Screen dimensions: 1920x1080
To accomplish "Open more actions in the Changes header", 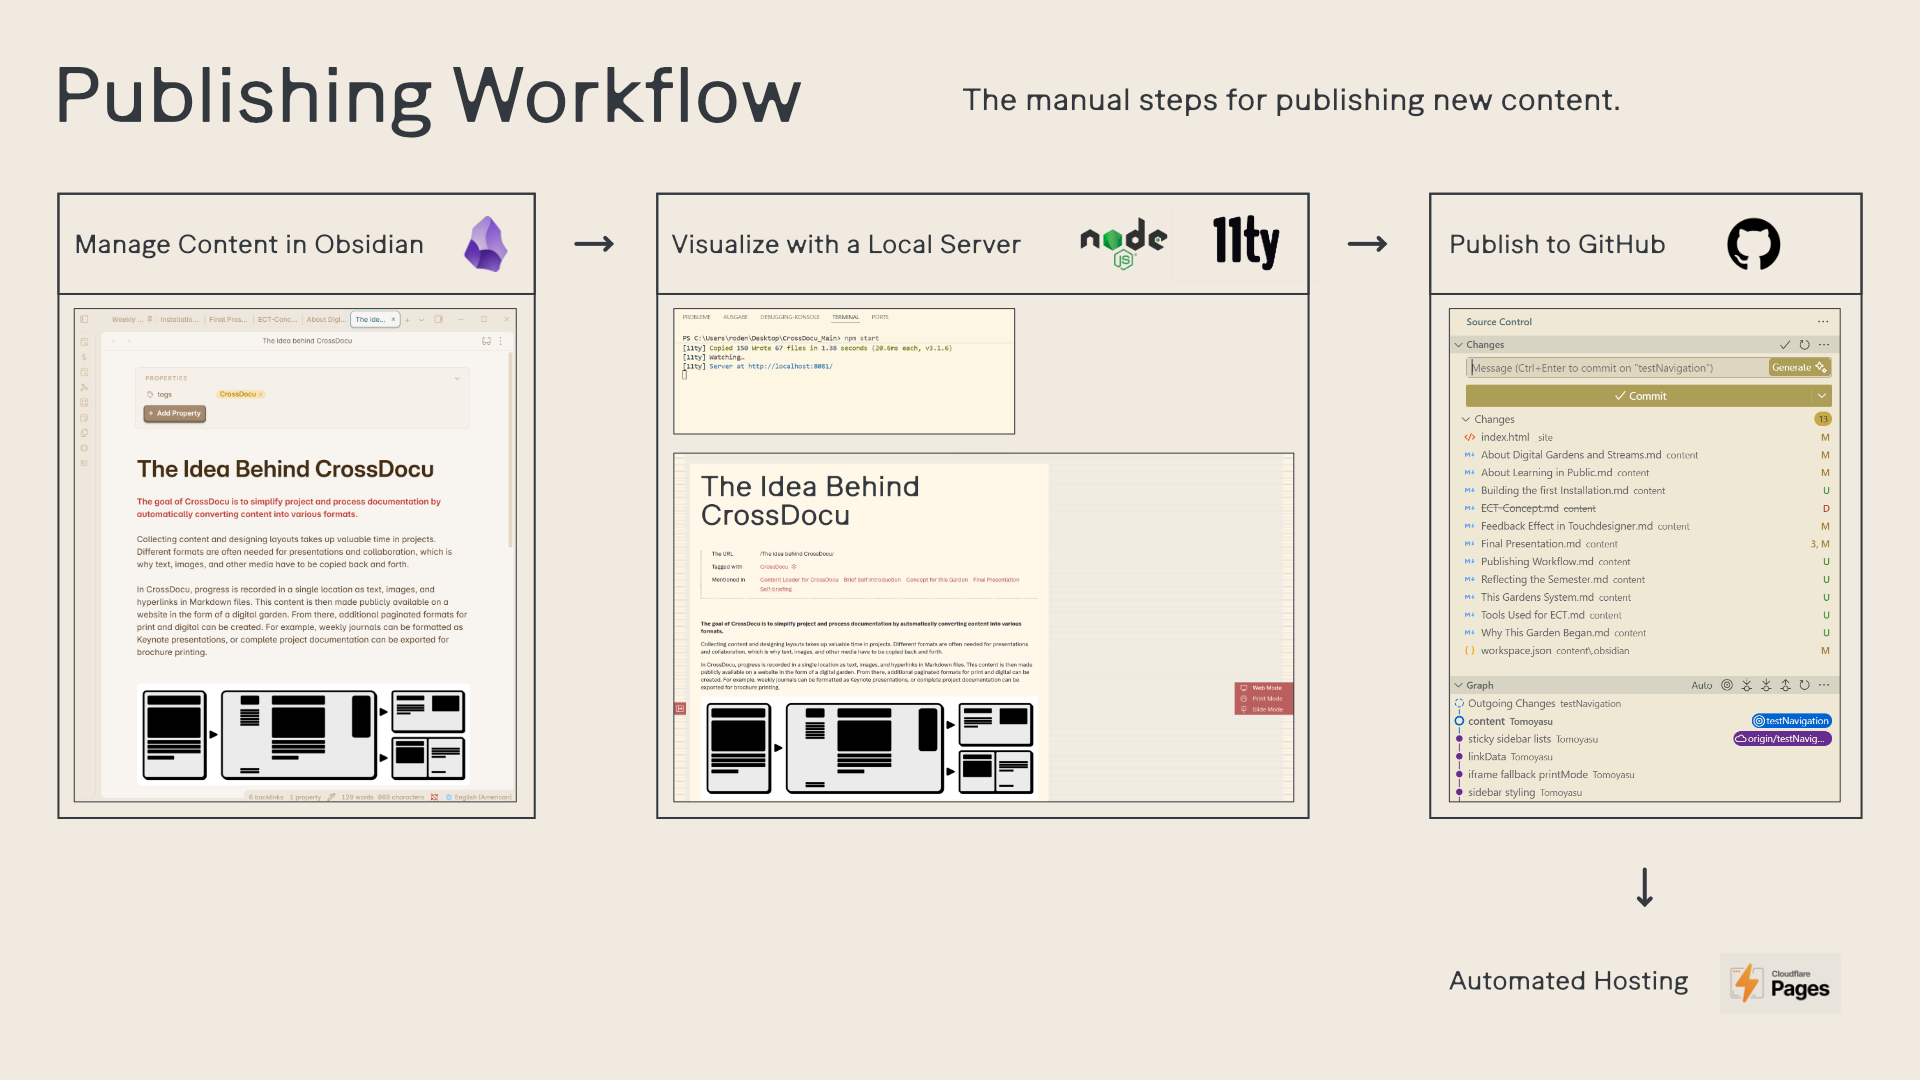I will (x=1824, y=344).
